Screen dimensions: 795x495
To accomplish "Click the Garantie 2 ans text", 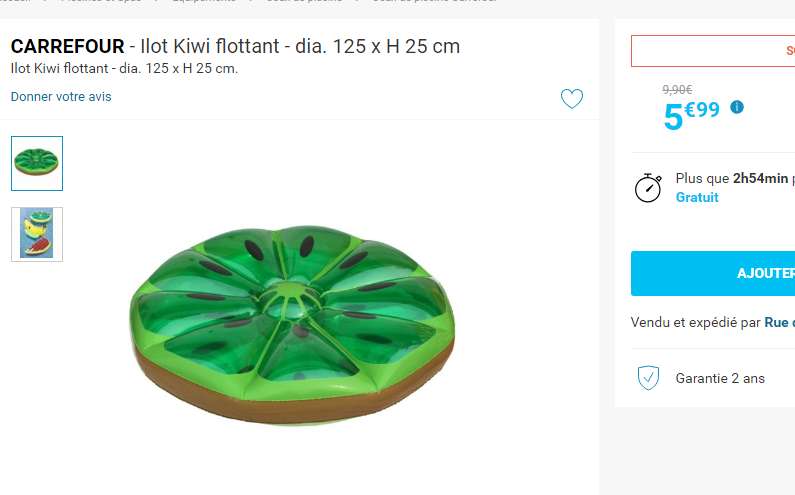I will coord(720,378).
